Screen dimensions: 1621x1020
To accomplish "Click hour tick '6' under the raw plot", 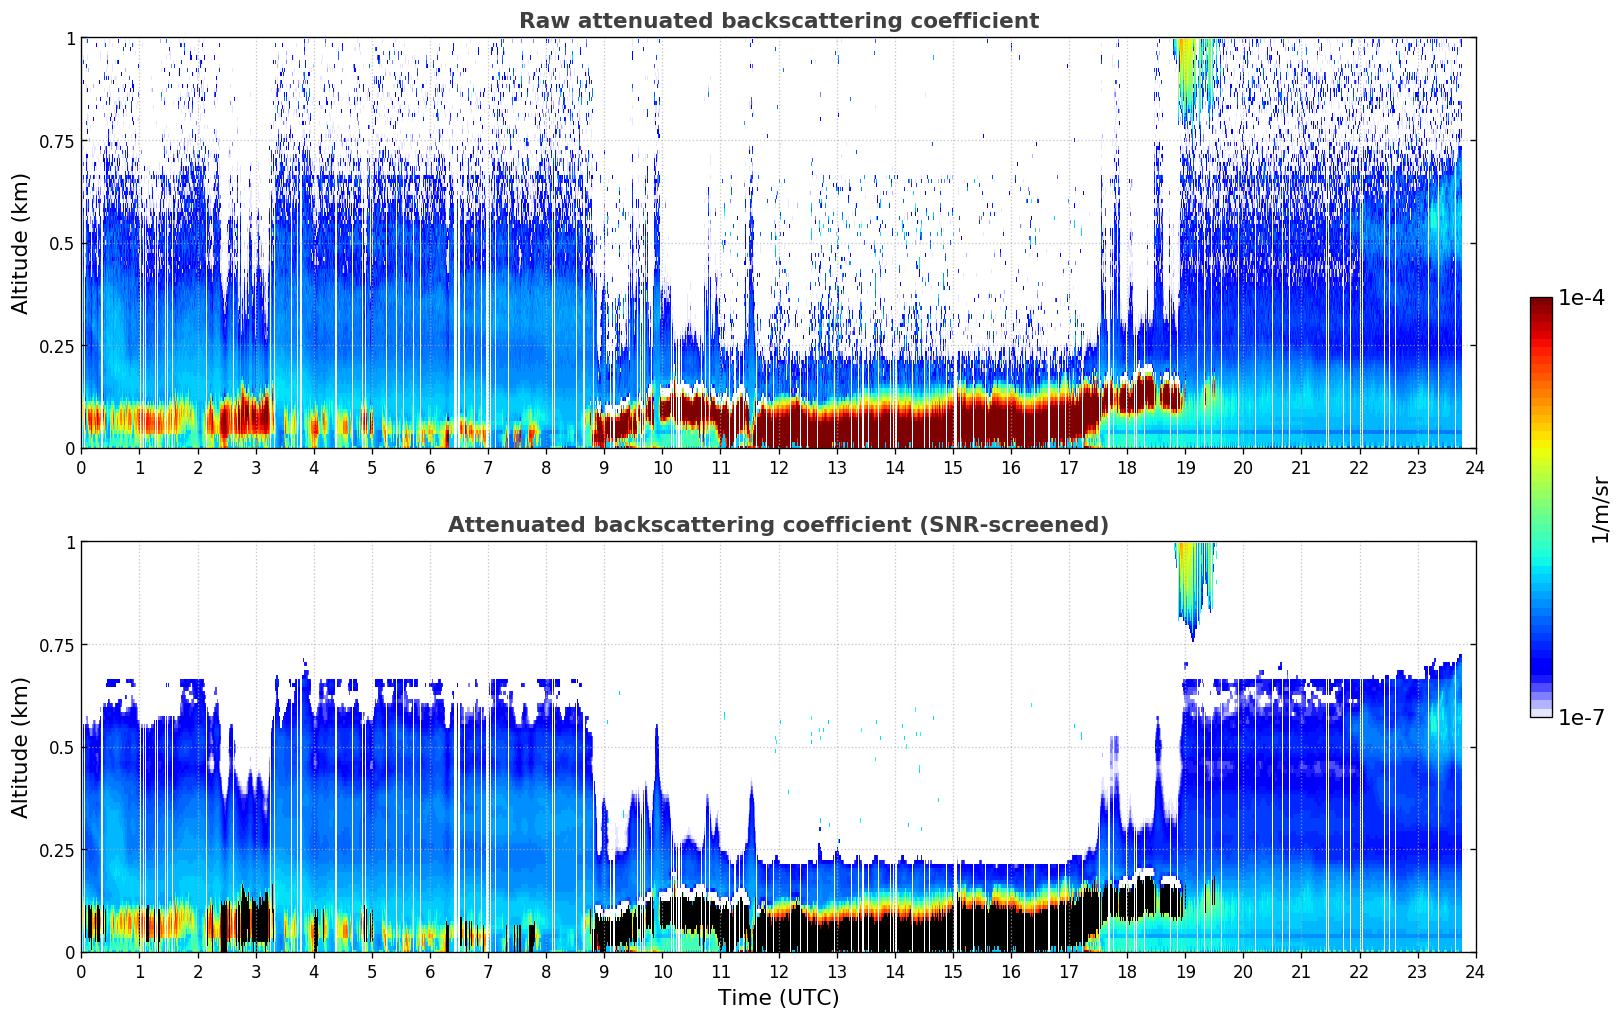I will (x=430, y=467).
